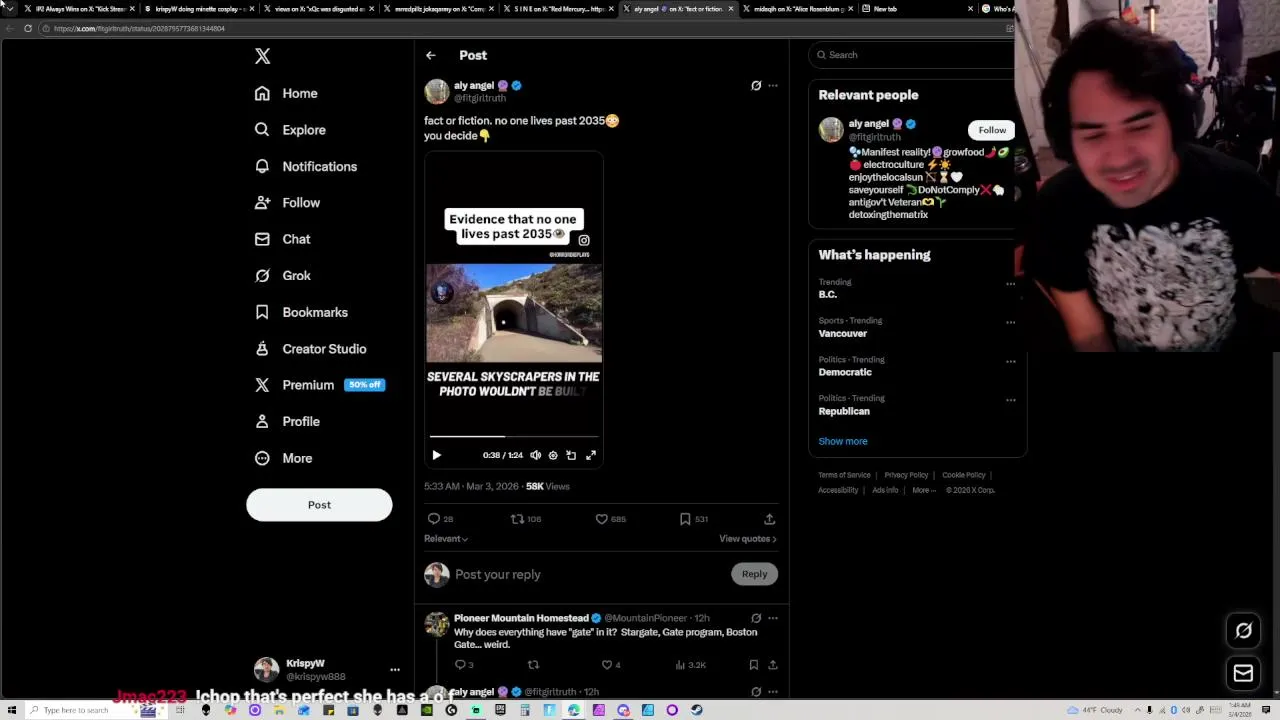Click the Grok icon on main post
The width and height of the screenshot is (1280, 720).
tap(756, 86)
